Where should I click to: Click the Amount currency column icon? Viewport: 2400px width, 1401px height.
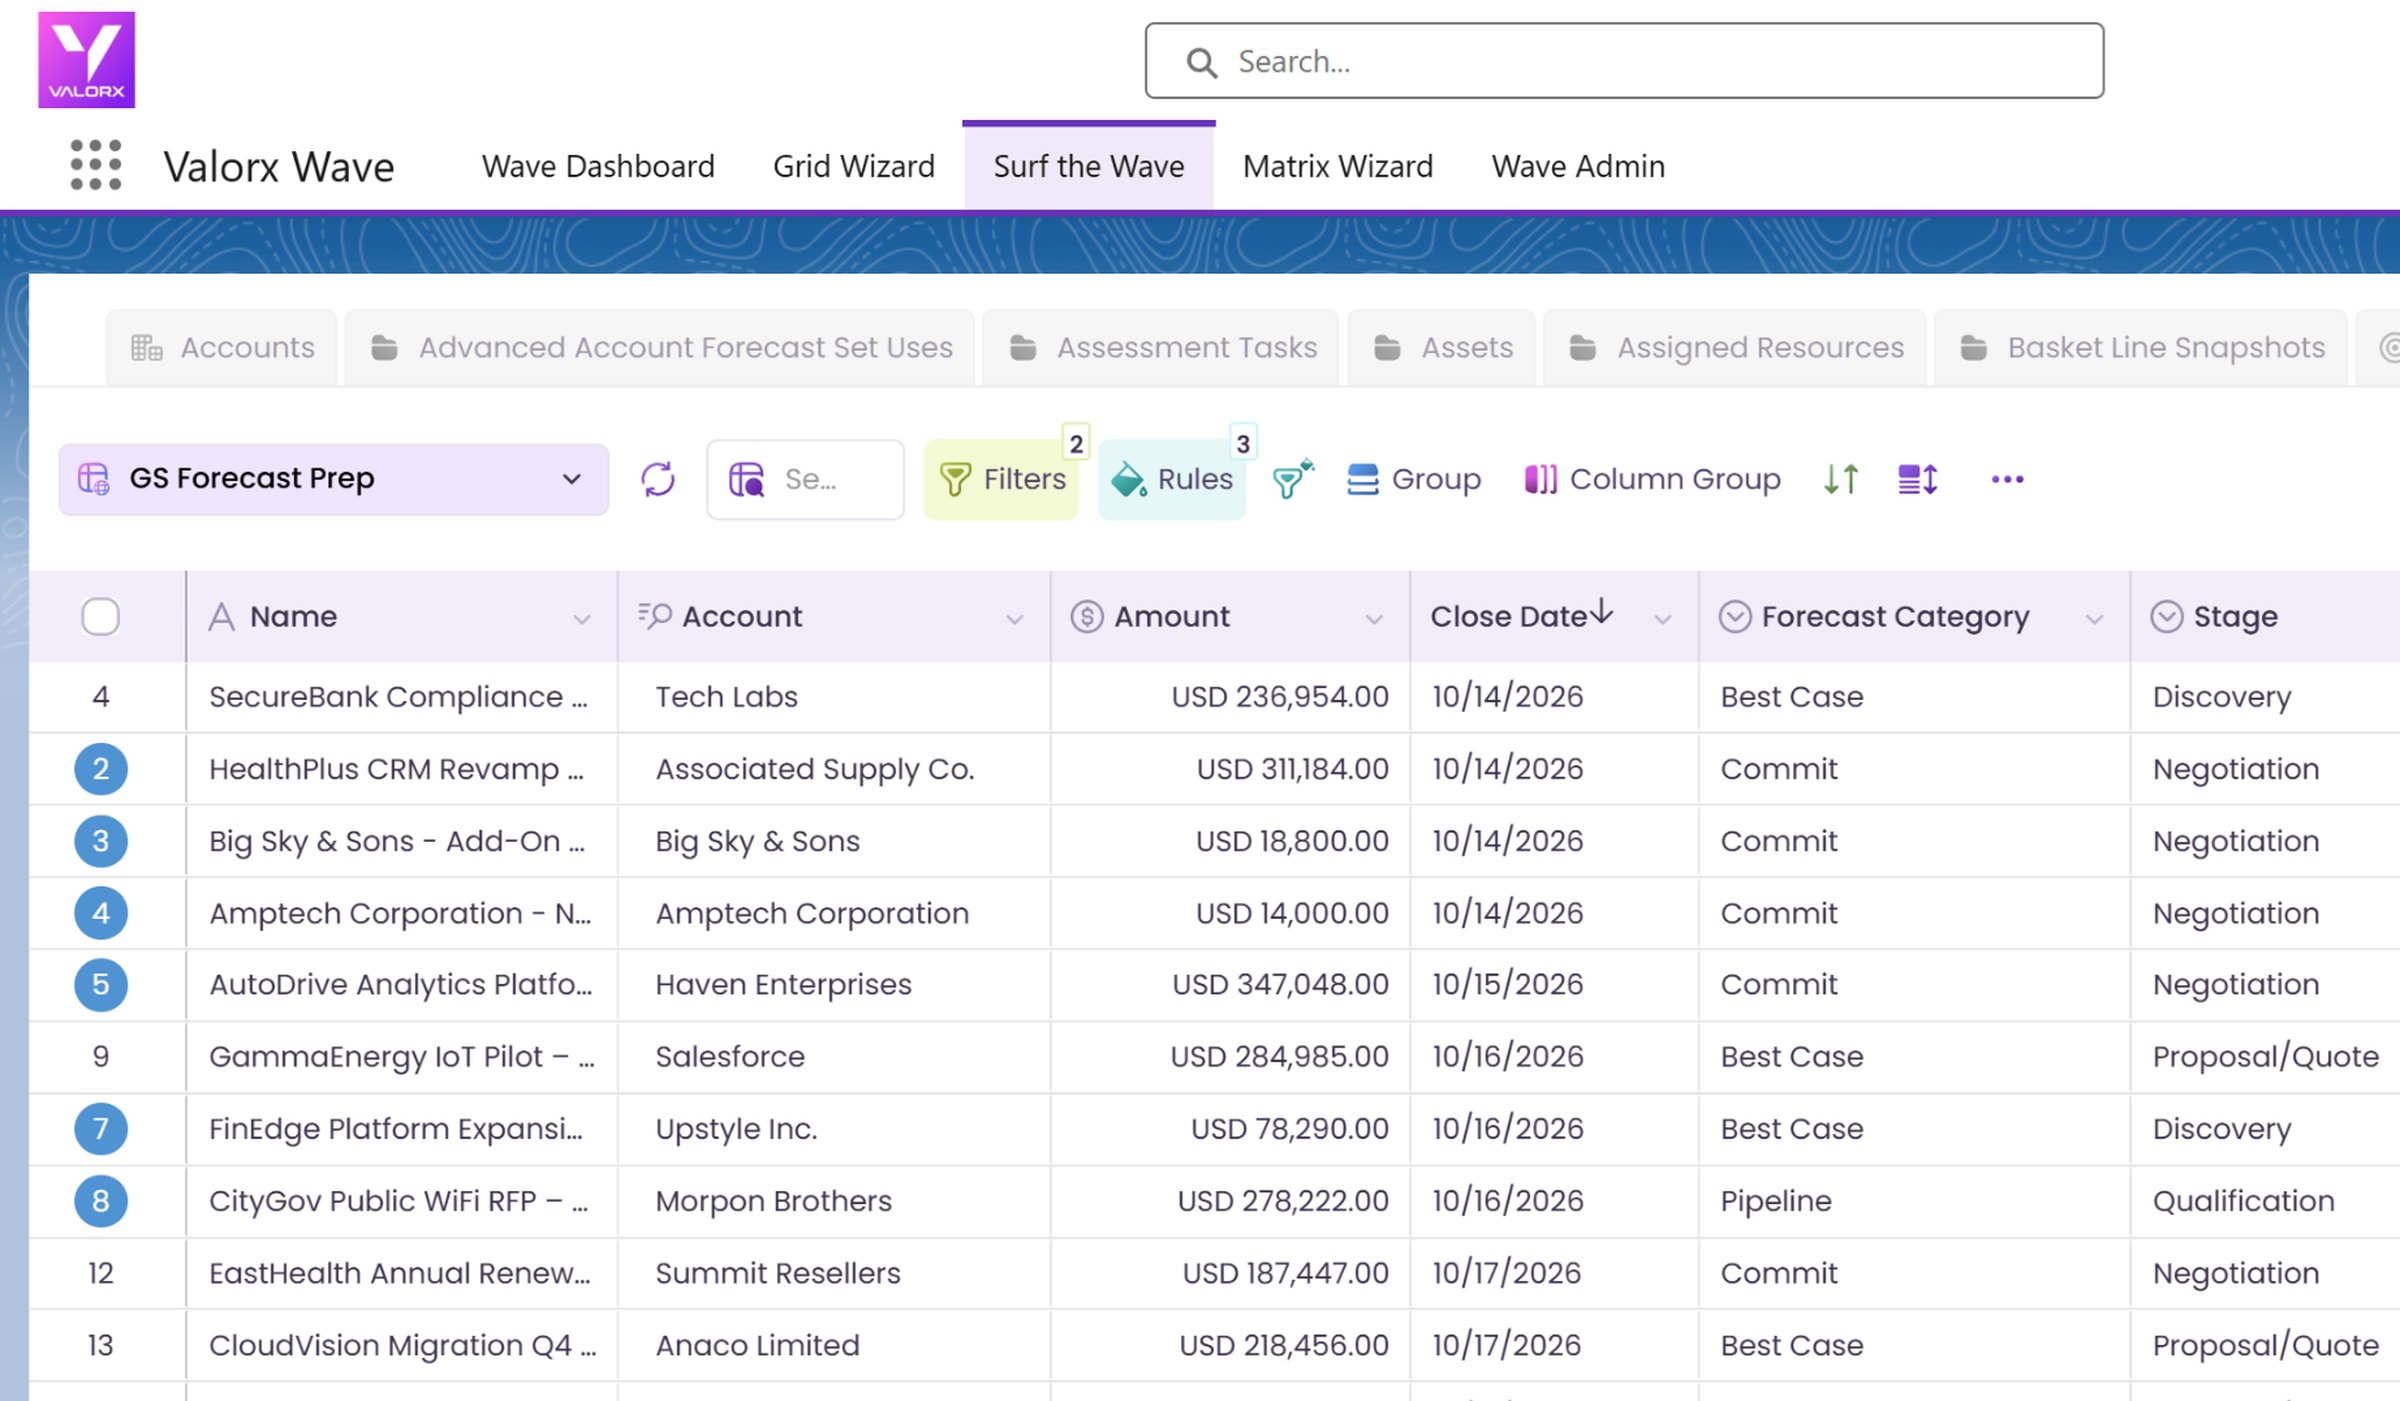click(1086, 616)
